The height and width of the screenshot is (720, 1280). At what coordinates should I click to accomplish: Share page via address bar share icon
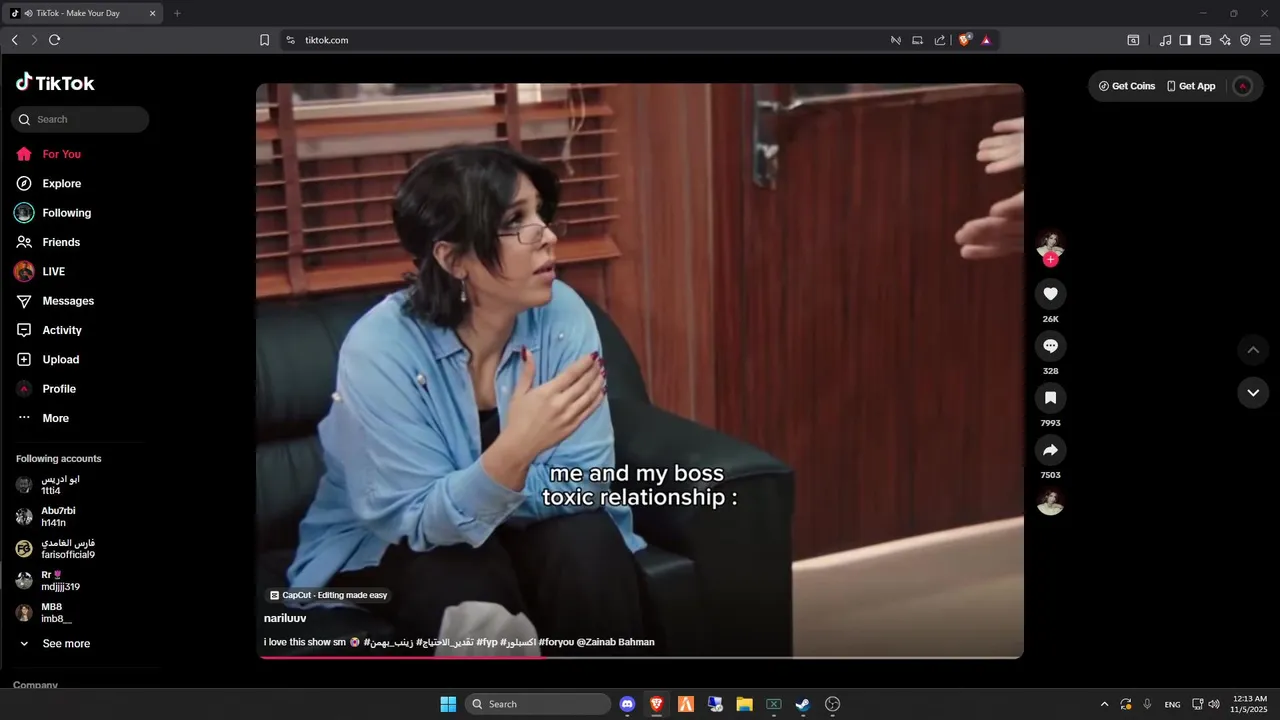tap(940, 40)
